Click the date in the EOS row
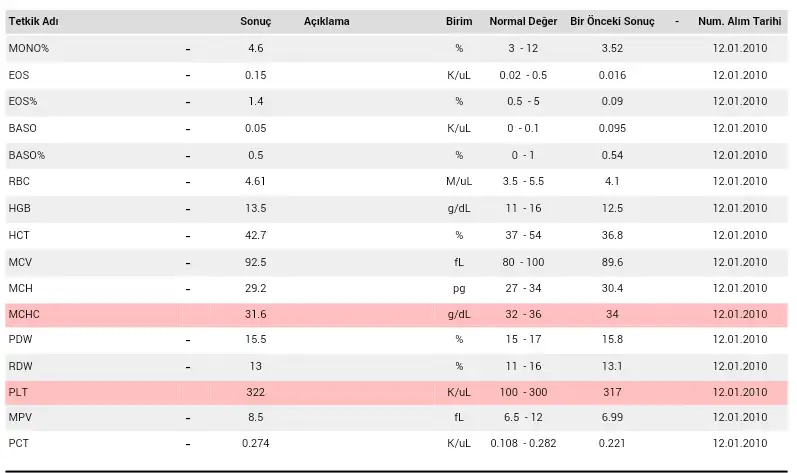Screen dimensions: 797x473 [740, 75]
